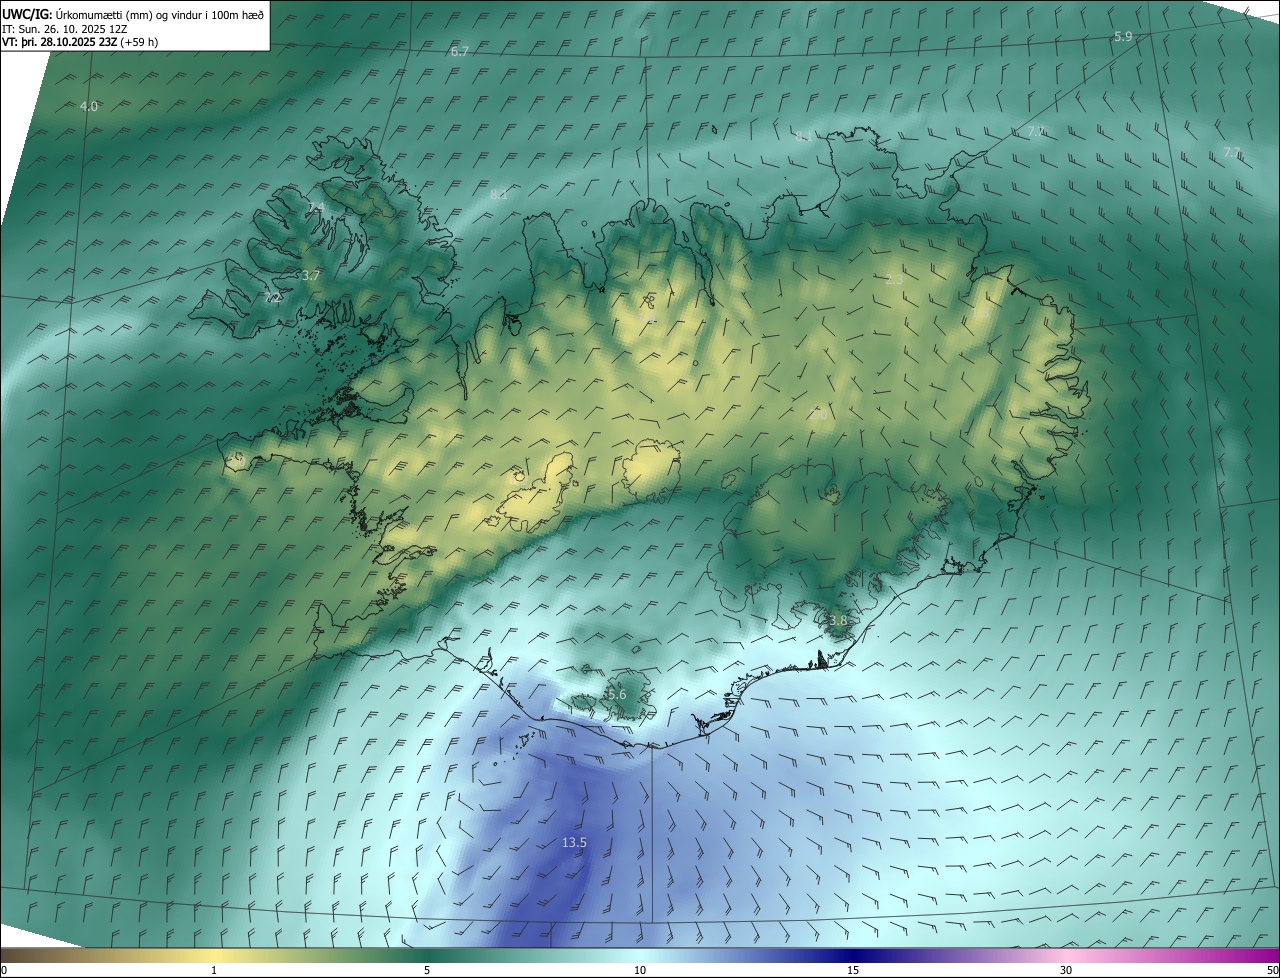
Task: Click the 7.4 value label over Westfjords
Action: 316,207
